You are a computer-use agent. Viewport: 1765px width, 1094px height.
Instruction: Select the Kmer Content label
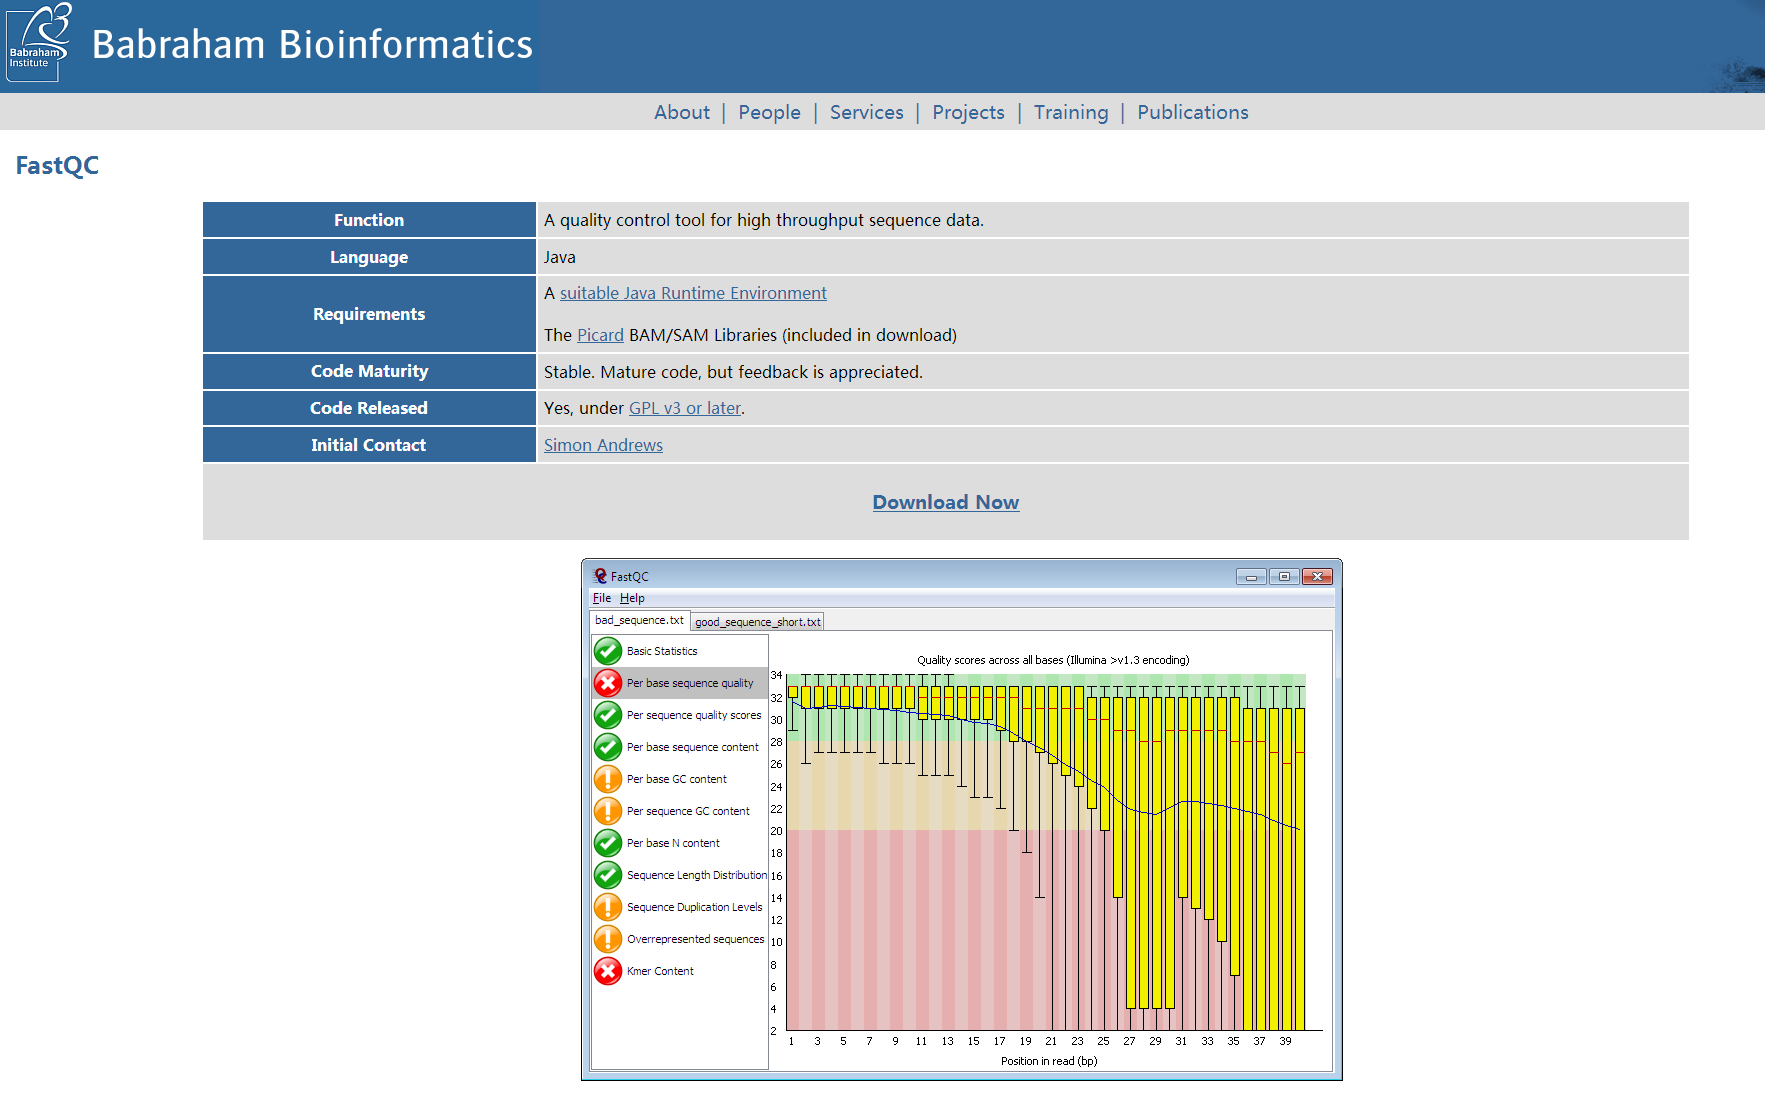pyautogui.click(x=660, y=971)
